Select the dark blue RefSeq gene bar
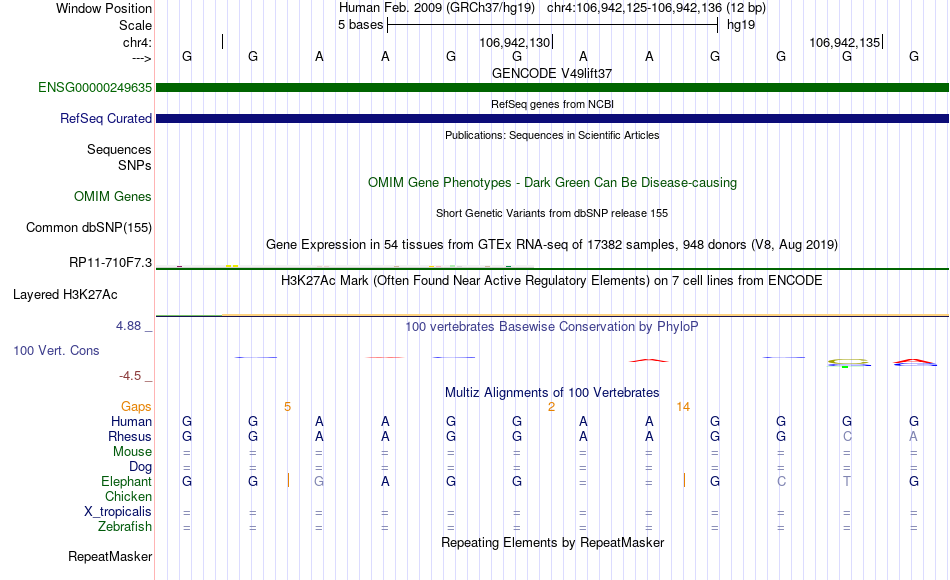The image size is (950, 580). (552, 118)
